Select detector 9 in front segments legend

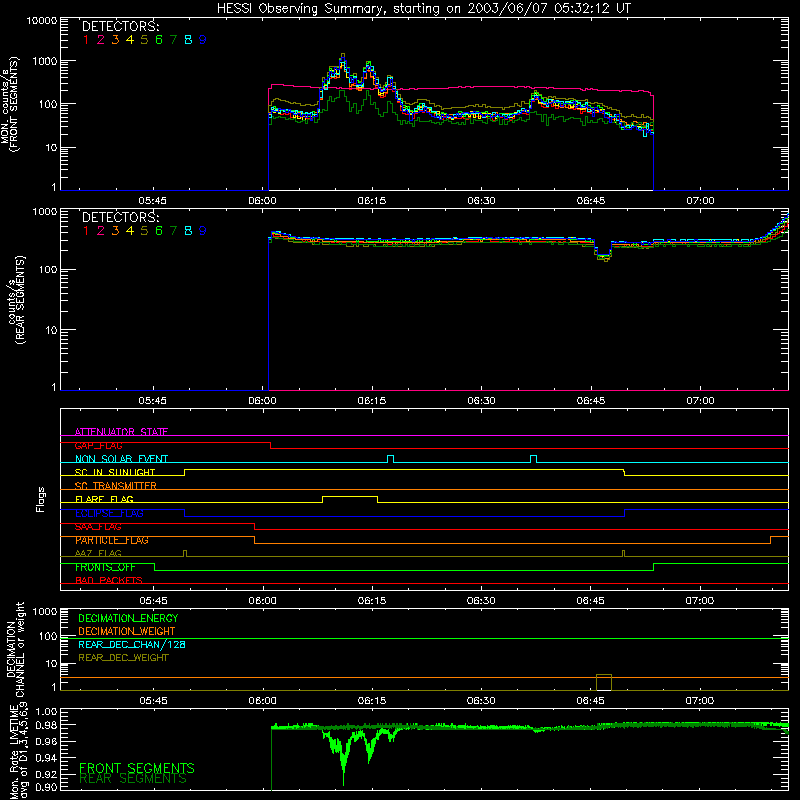(x=203, y=40)
